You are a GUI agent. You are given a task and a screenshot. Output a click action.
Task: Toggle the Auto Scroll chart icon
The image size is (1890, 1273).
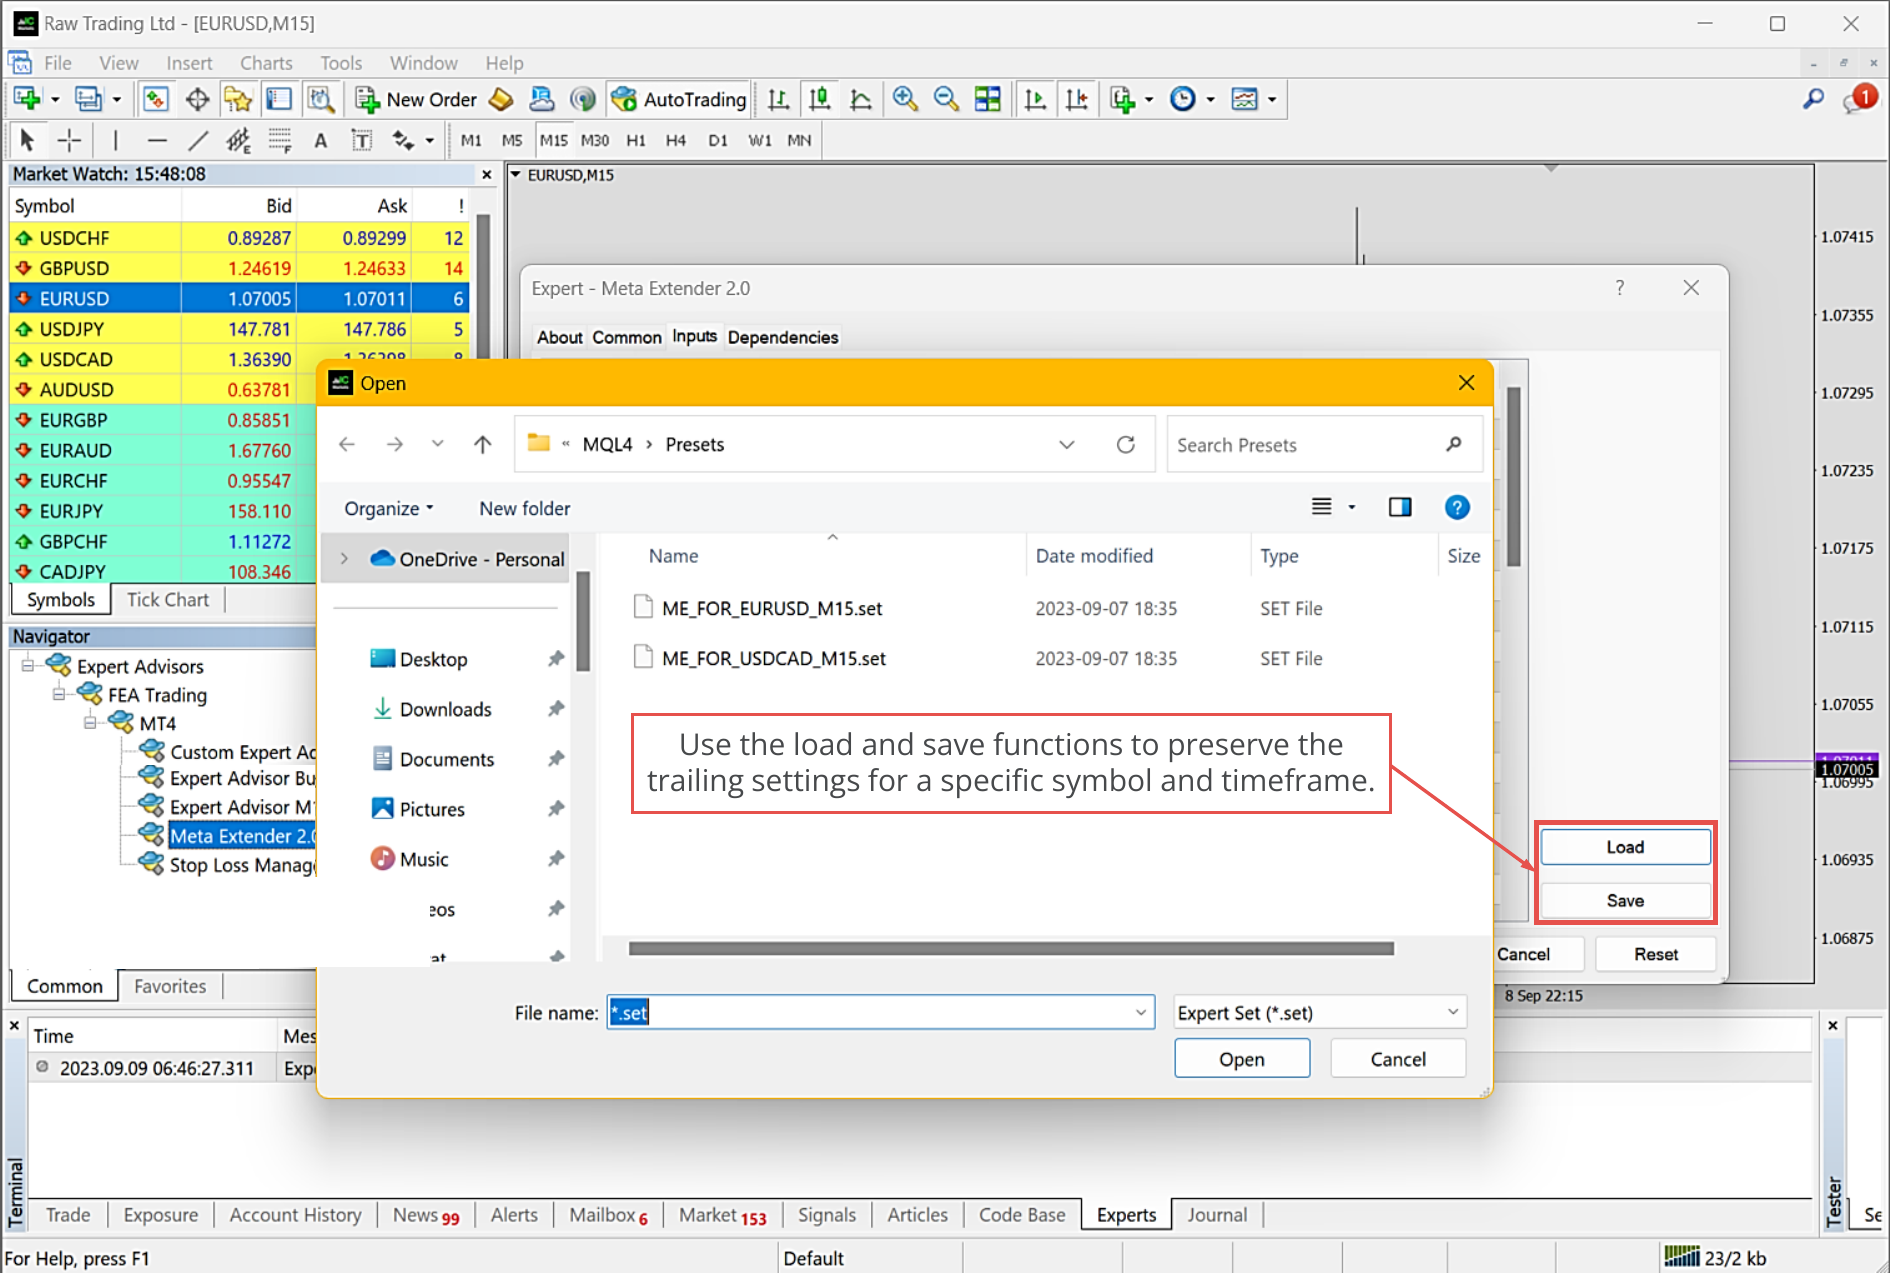point(1035,99)
